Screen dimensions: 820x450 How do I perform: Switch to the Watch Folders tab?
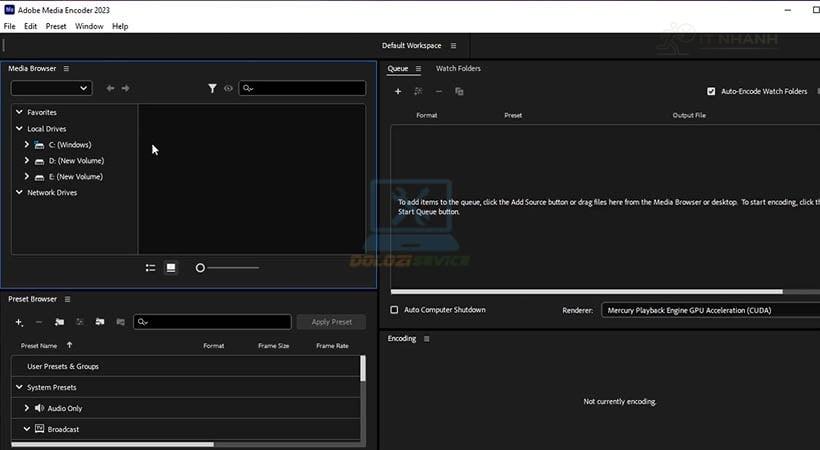tap(458, 68)
